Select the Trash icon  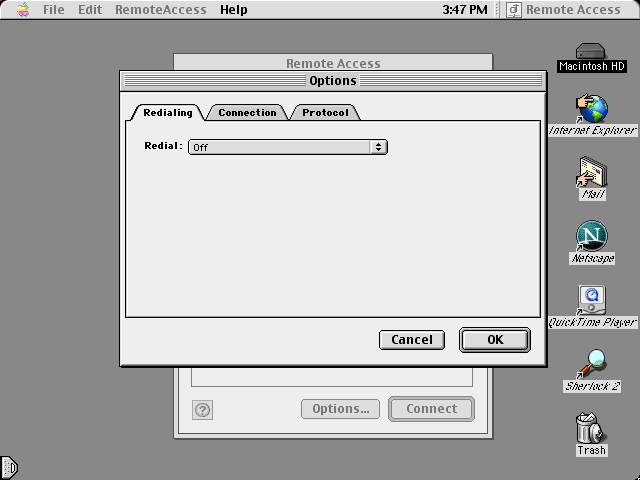pos(590,428)
